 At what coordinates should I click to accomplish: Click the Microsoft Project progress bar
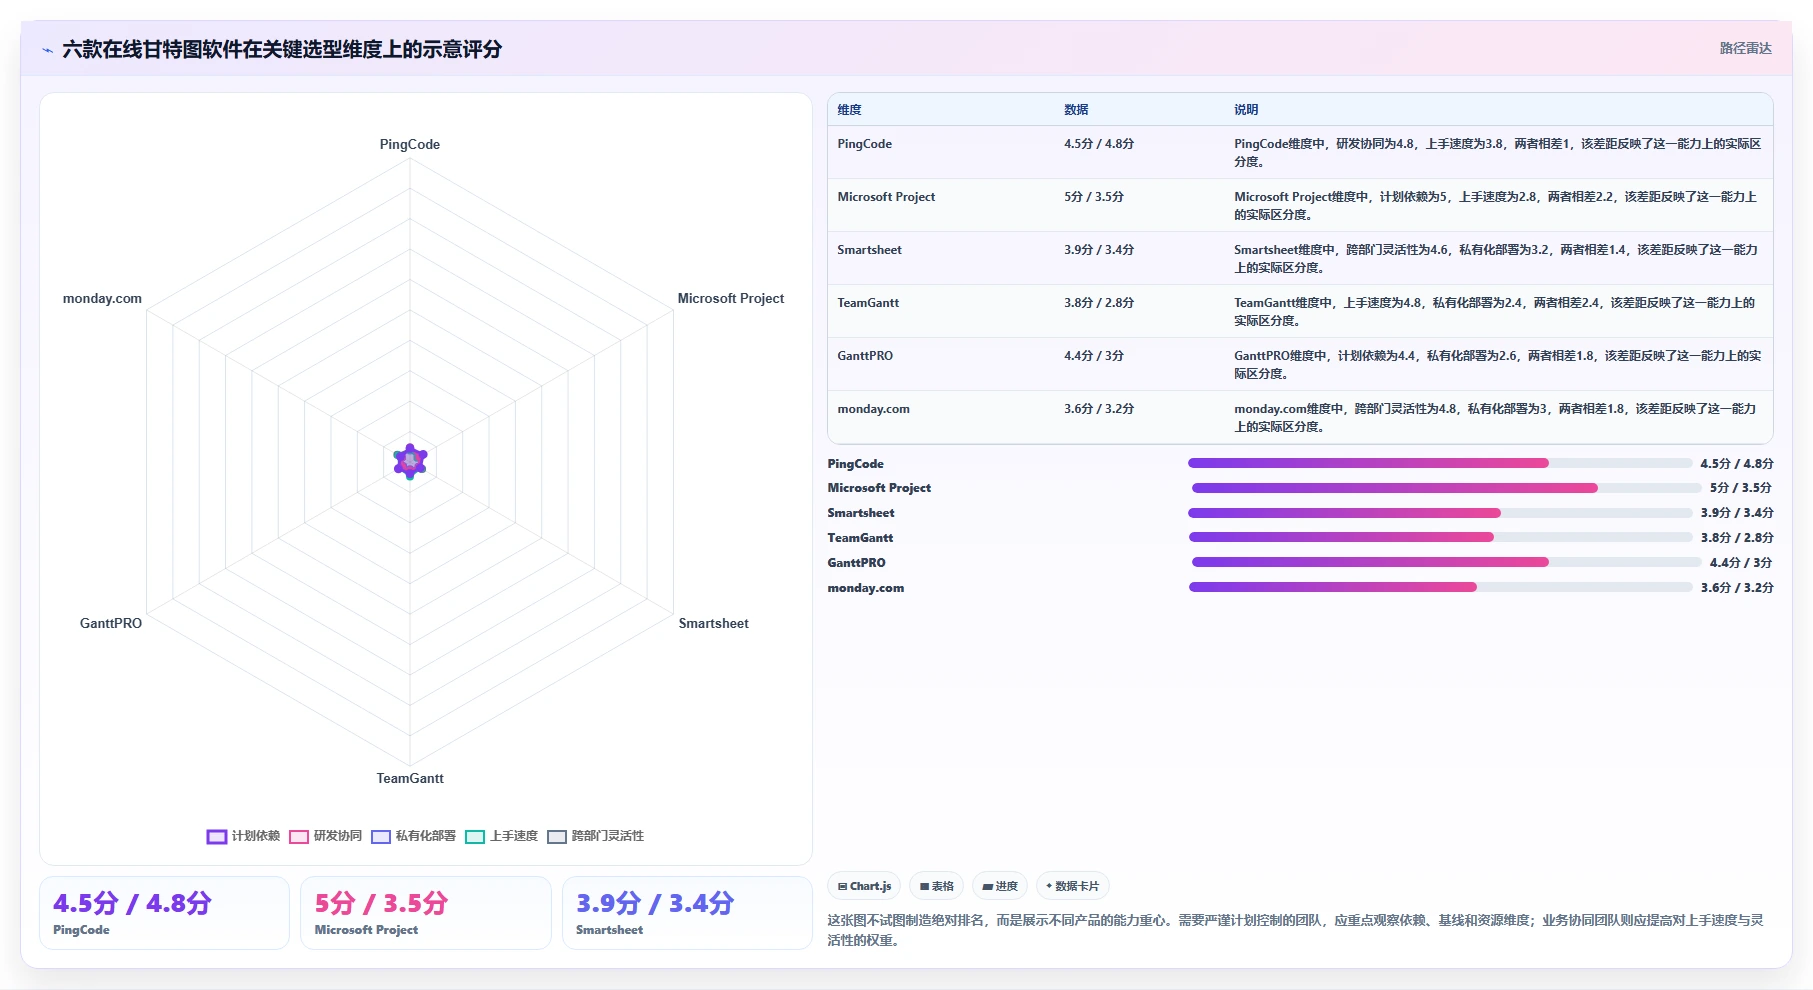tap(1445, 488)
